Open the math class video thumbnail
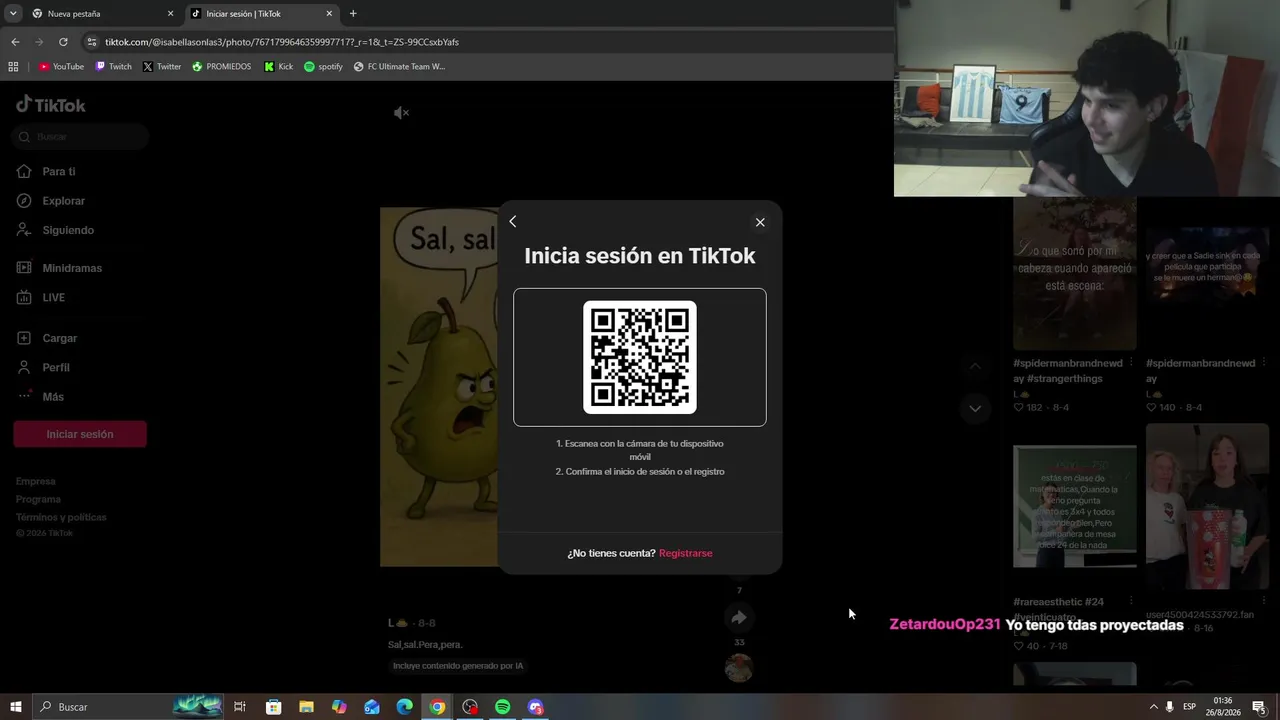 coord(1075,506)
